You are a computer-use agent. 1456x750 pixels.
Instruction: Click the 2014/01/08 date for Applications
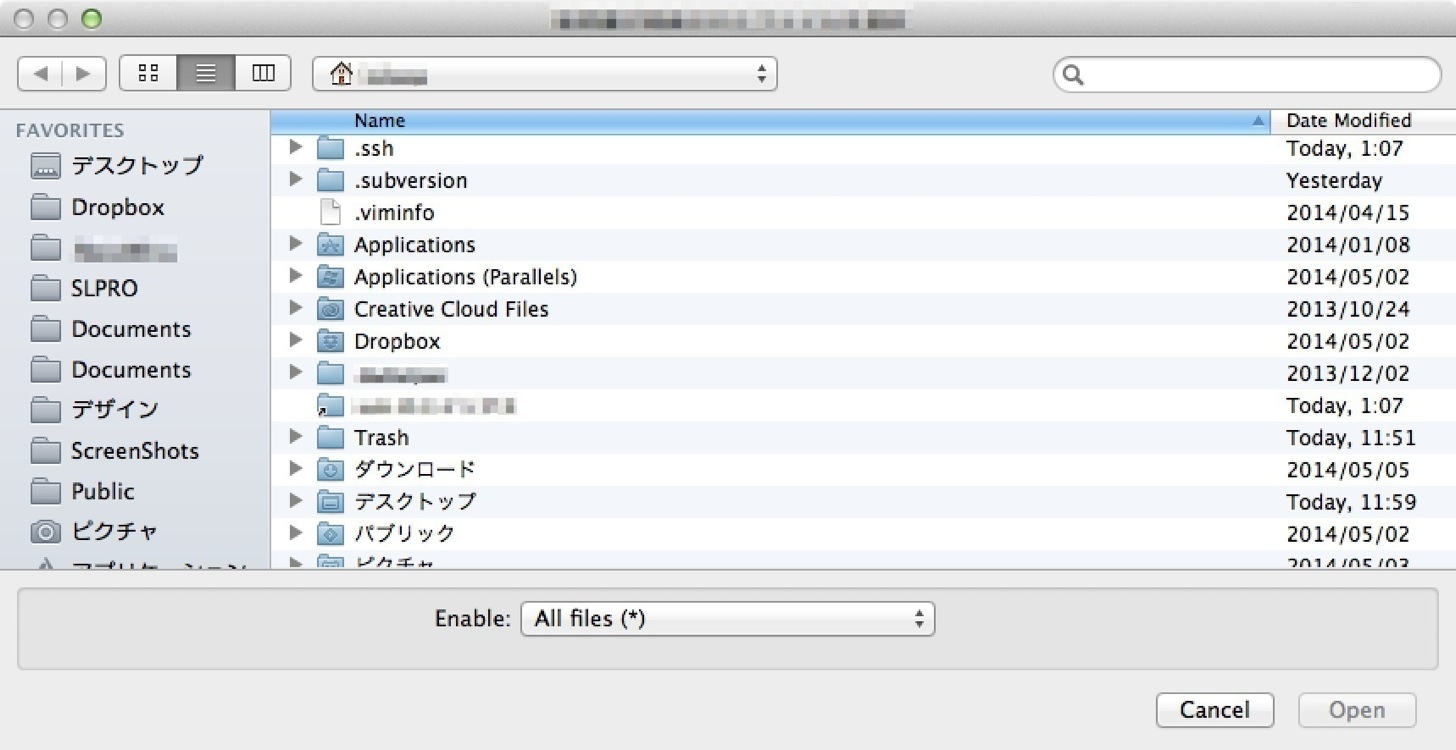1347,245
